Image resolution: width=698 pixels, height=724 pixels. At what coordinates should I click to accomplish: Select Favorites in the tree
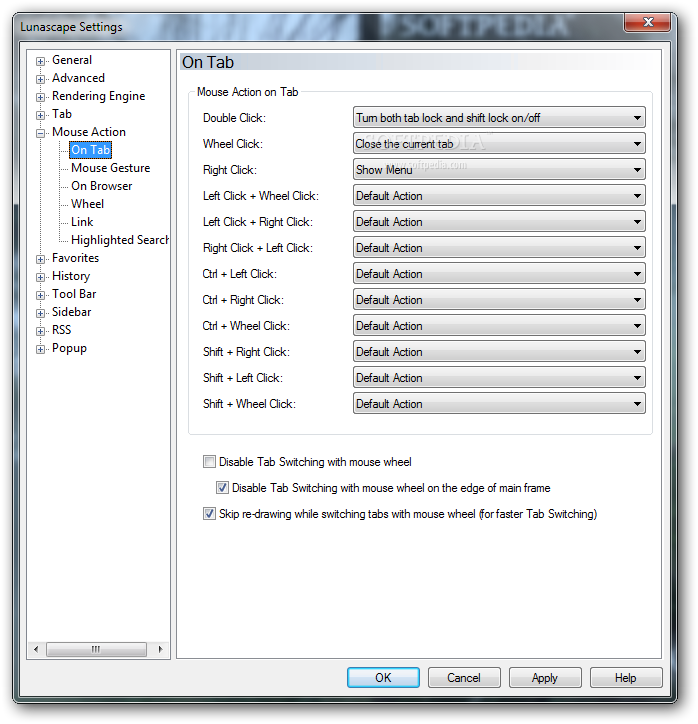75,258
